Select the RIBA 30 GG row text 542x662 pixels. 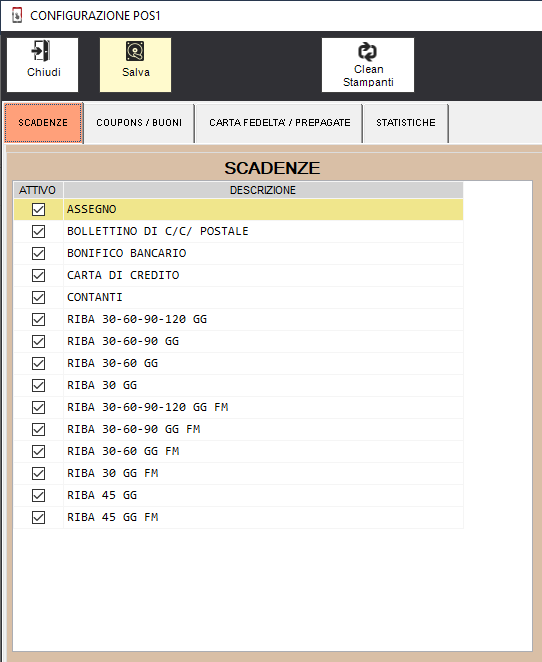tap(102, 385)
